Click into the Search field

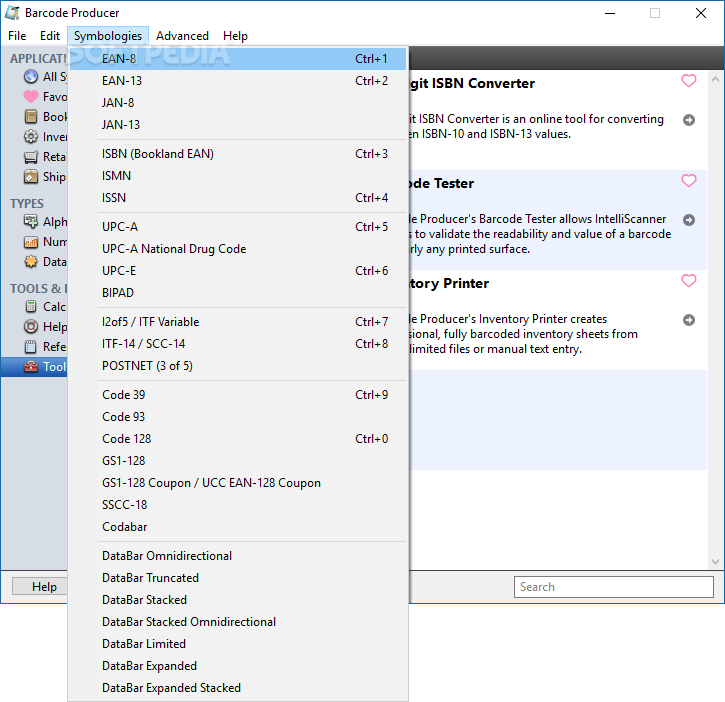pos(614,586)
